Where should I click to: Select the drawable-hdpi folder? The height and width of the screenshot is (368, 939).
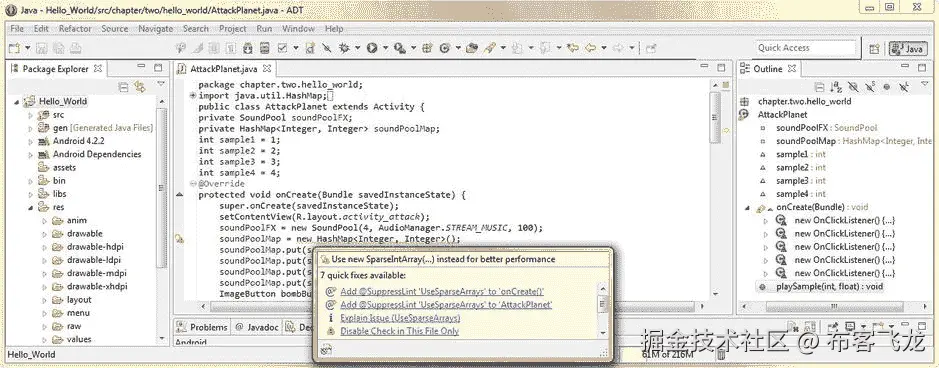(x=95, y=247)
